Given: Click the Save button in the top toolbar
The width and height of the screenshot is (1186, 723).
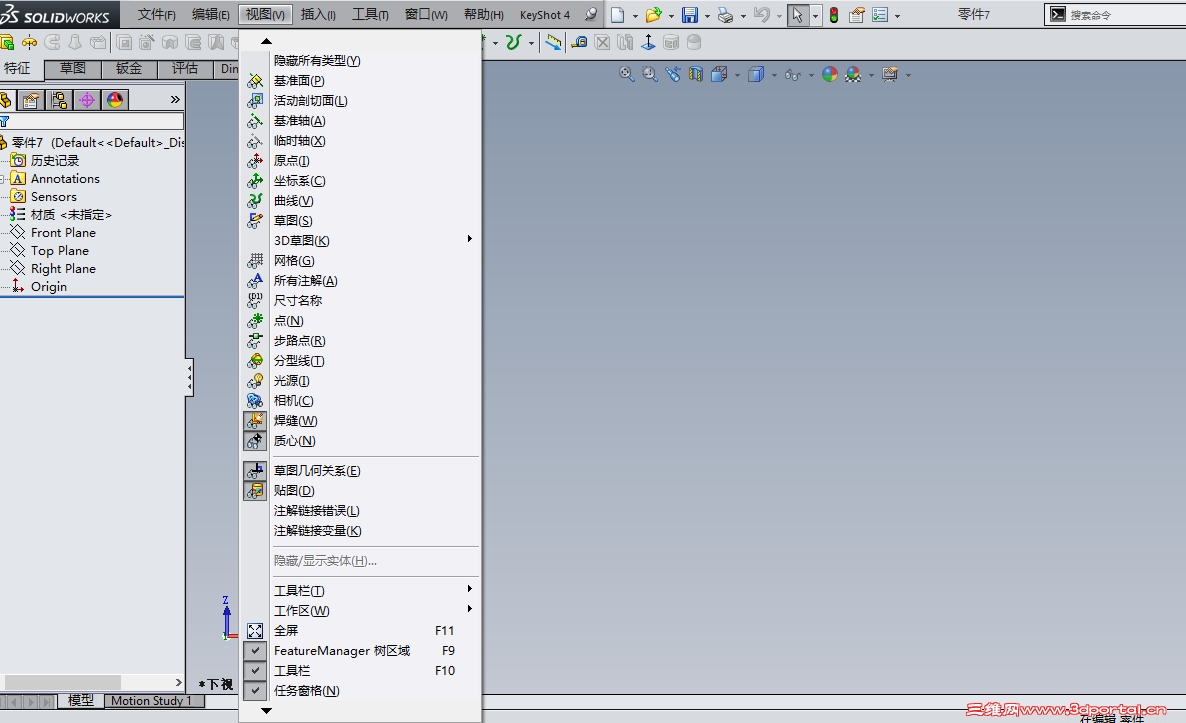Looking at the screenshot, I should point(691,15).
